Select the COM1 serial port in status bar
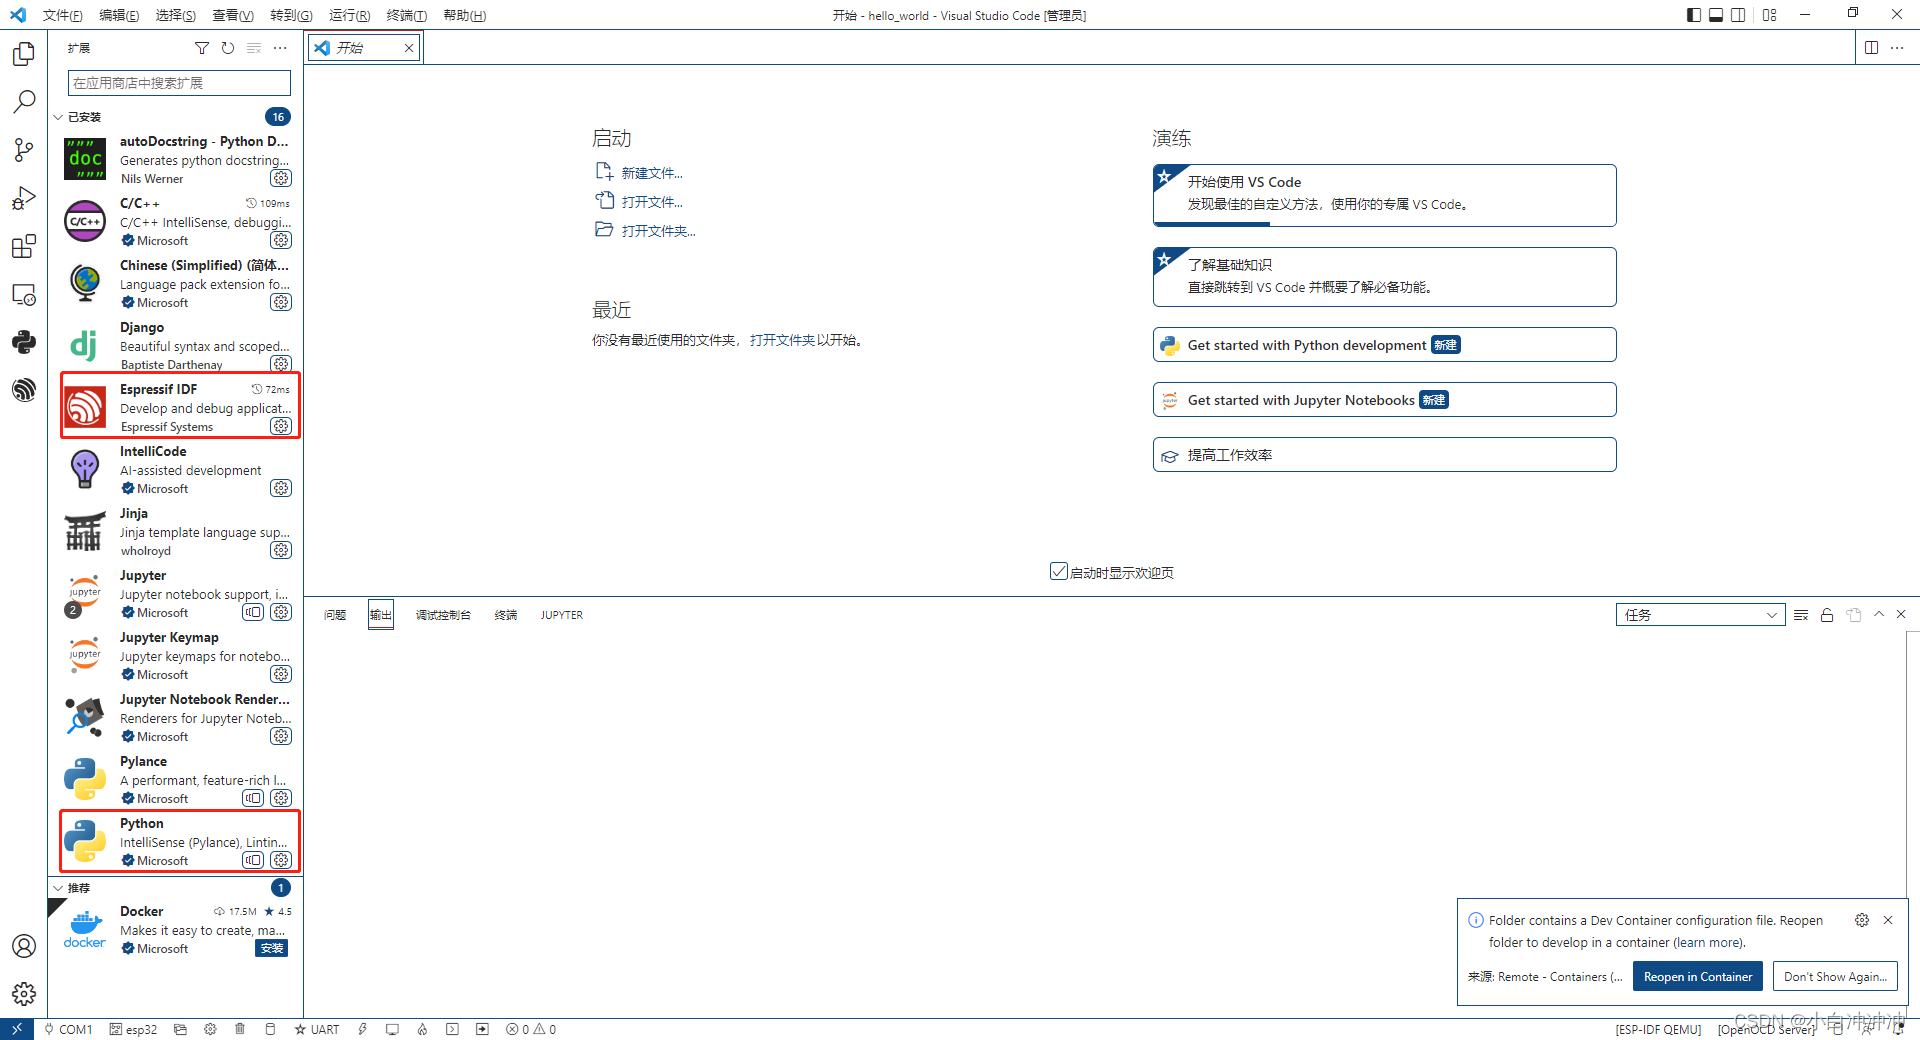Image resolution: width=1920 pixels, height=1040 pixels. pos(68,1029)
